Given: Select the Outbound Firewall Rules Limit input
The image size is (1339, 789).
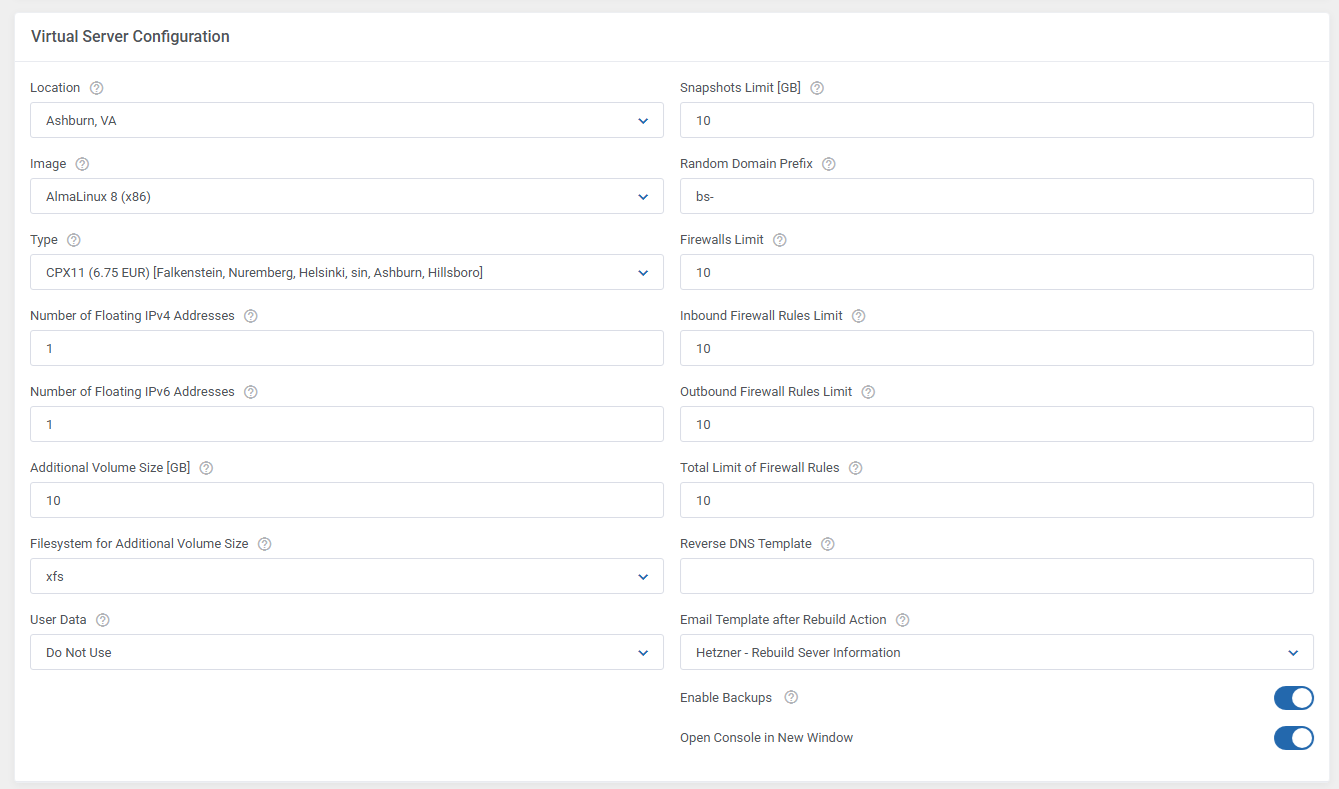Looking at the screenshot, I should (997, 425).
